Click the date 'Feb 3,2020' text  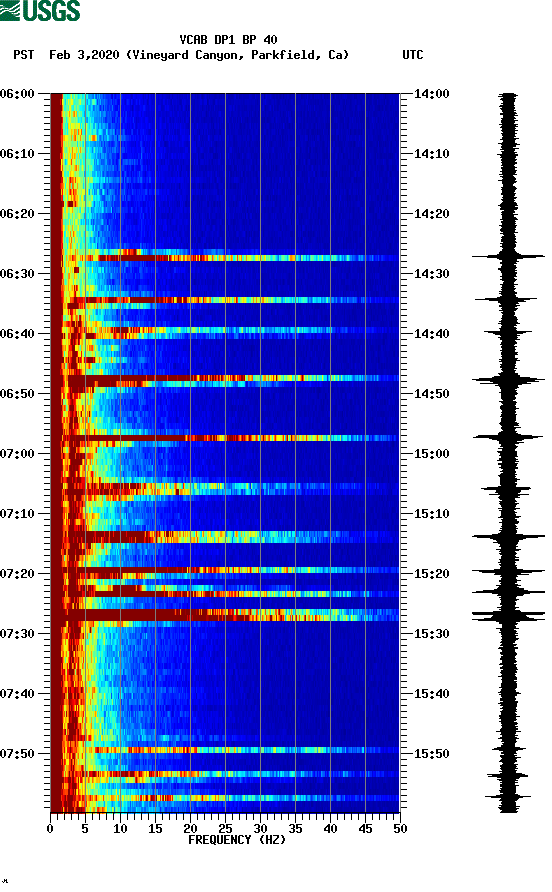click(84, 55)
